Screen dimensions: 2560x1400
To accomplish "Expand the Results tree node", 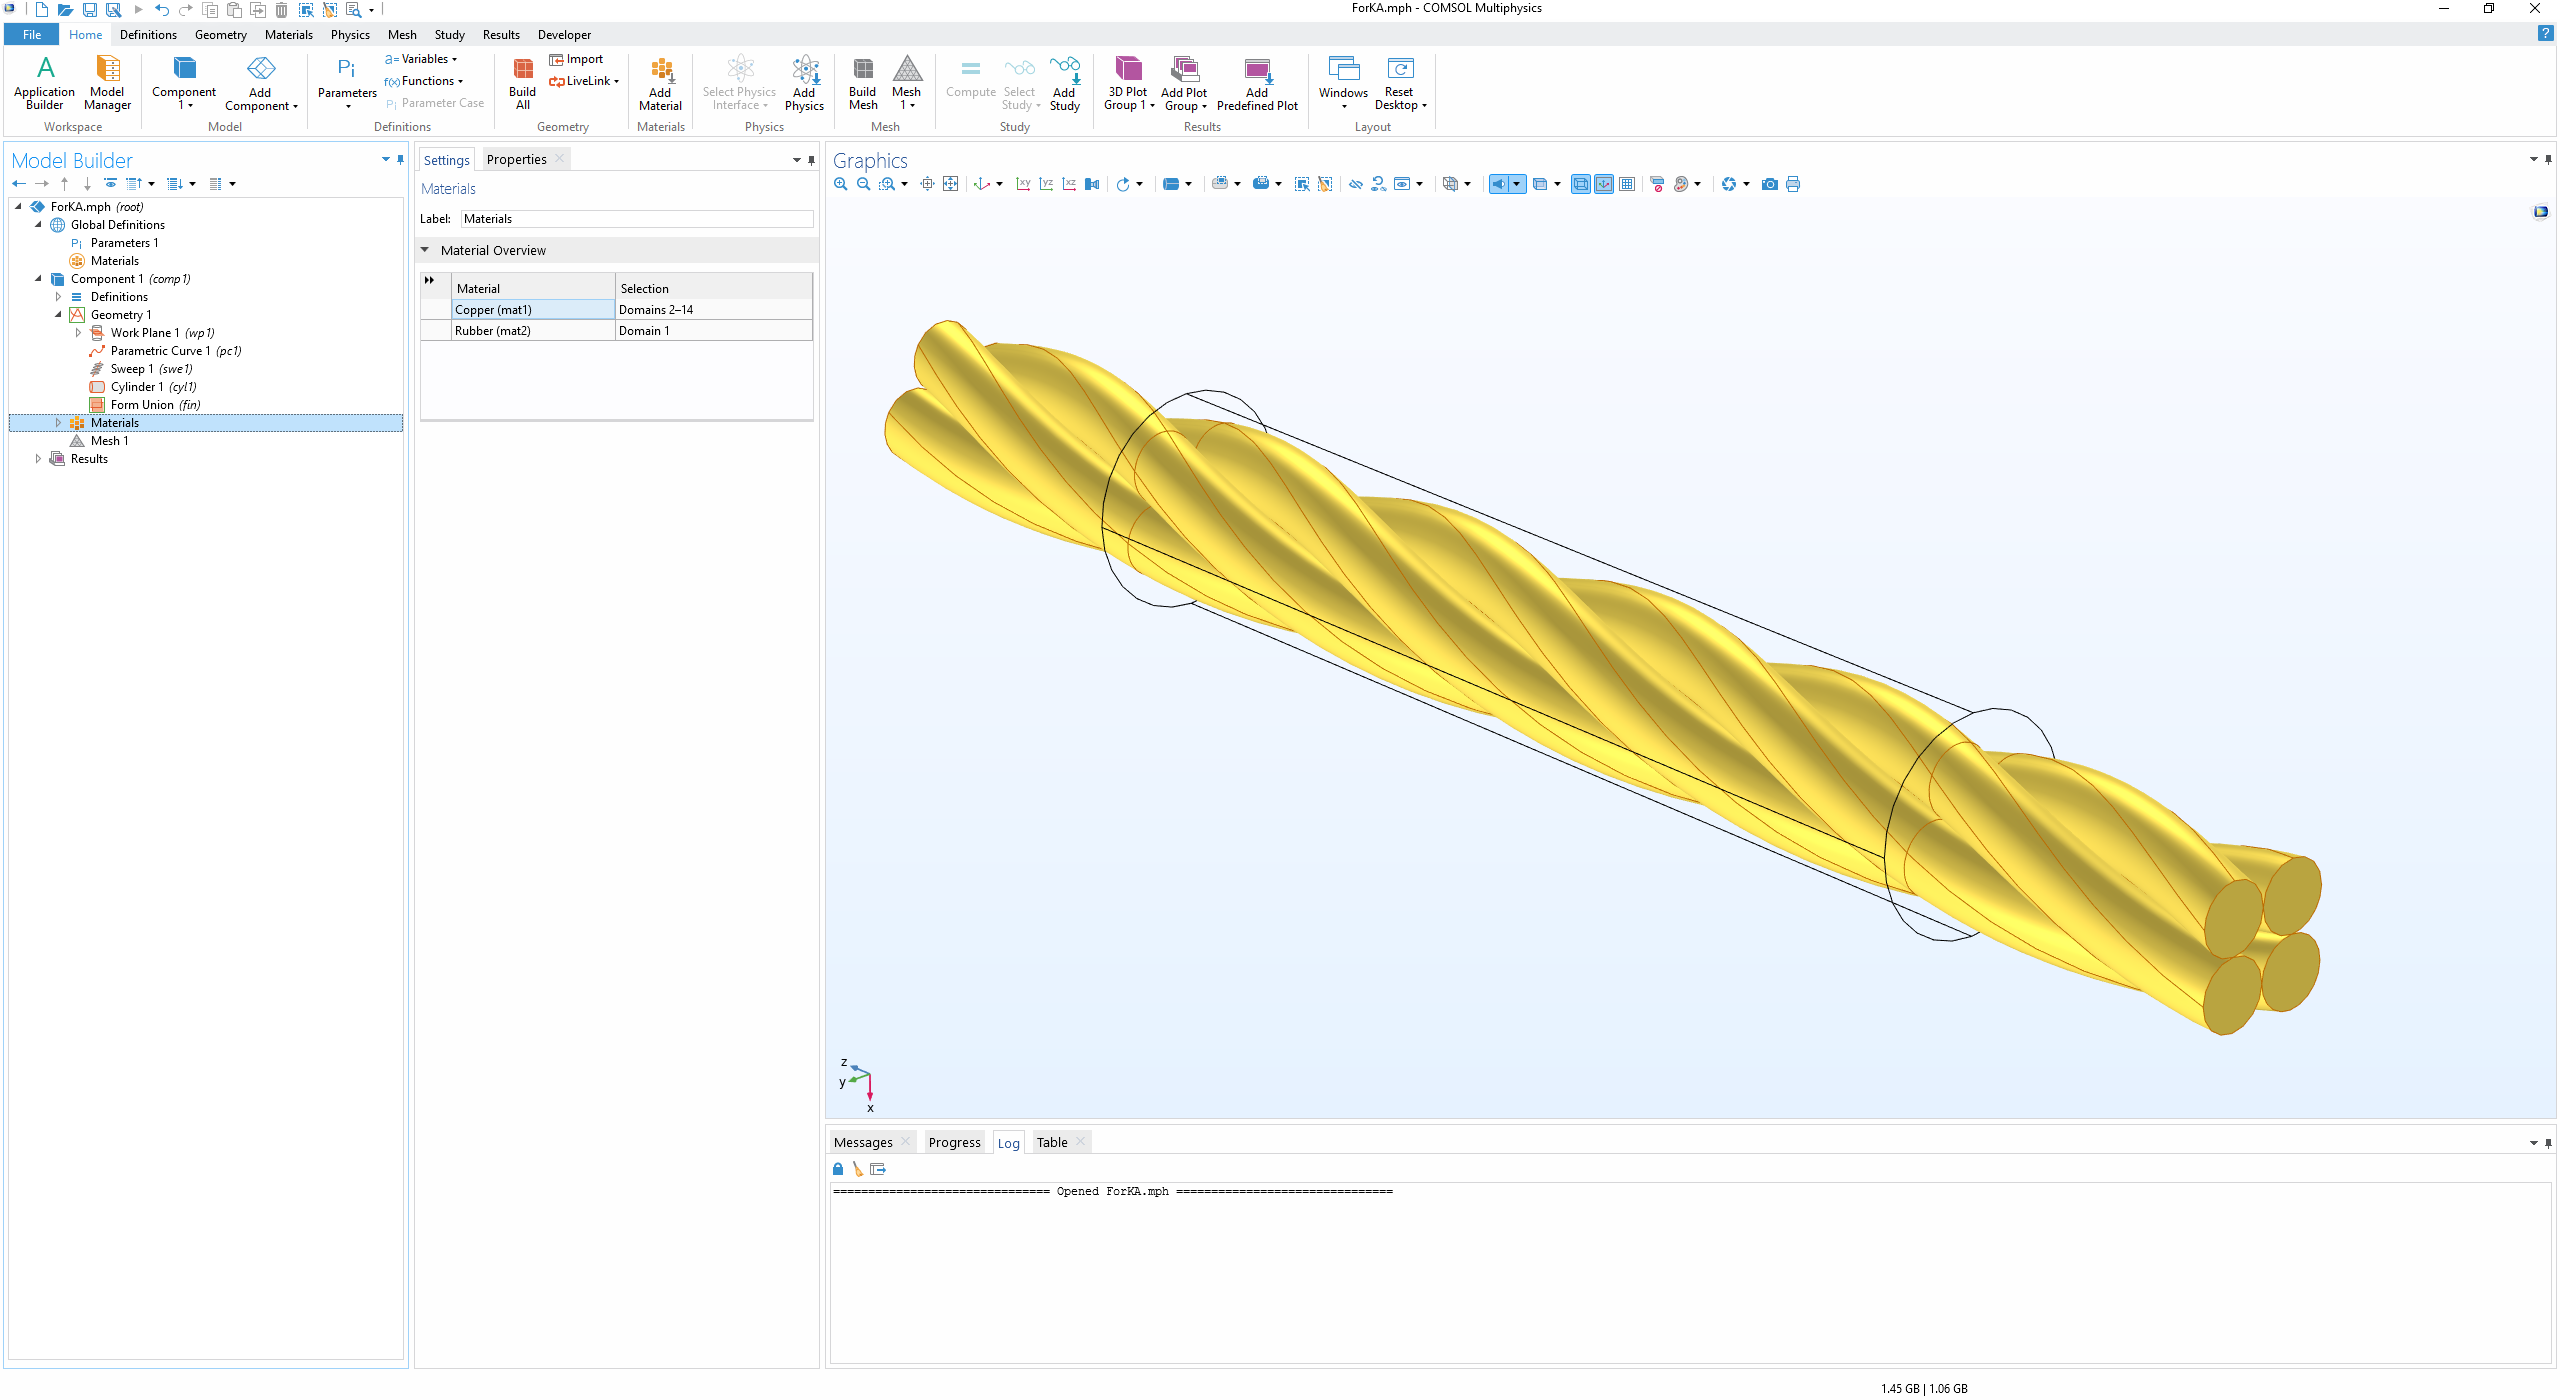I will [x=38, y=459].
